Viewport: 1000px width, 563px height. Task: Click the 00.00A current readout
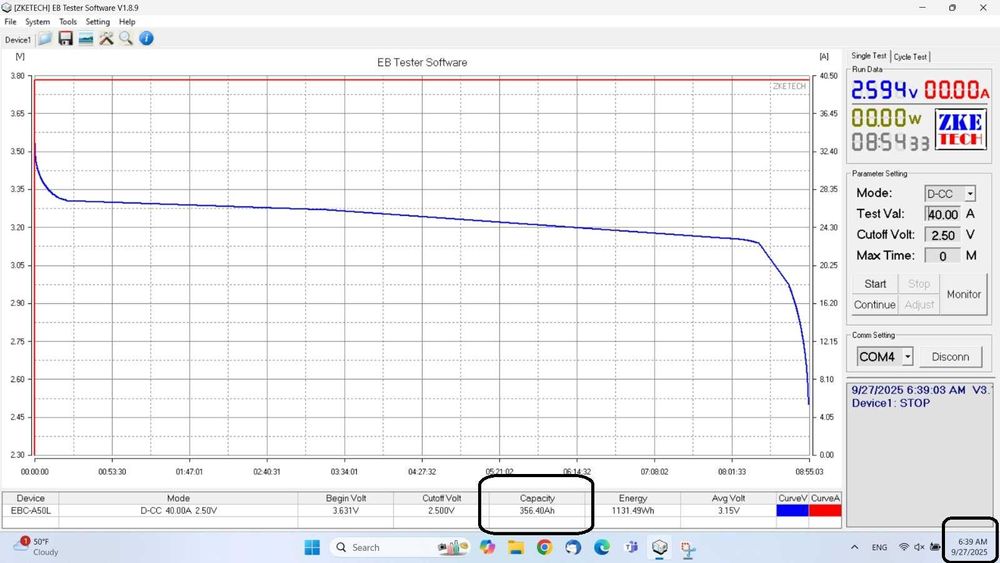click(957, 90)
